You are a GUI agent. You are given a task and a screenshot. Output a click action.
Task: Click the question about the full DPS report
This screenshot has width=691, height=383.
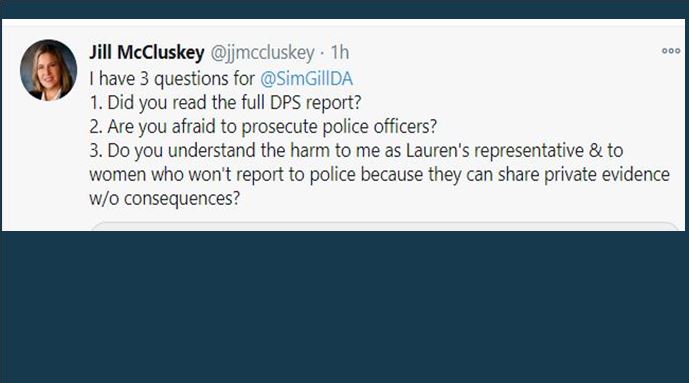tap(225, 103)
